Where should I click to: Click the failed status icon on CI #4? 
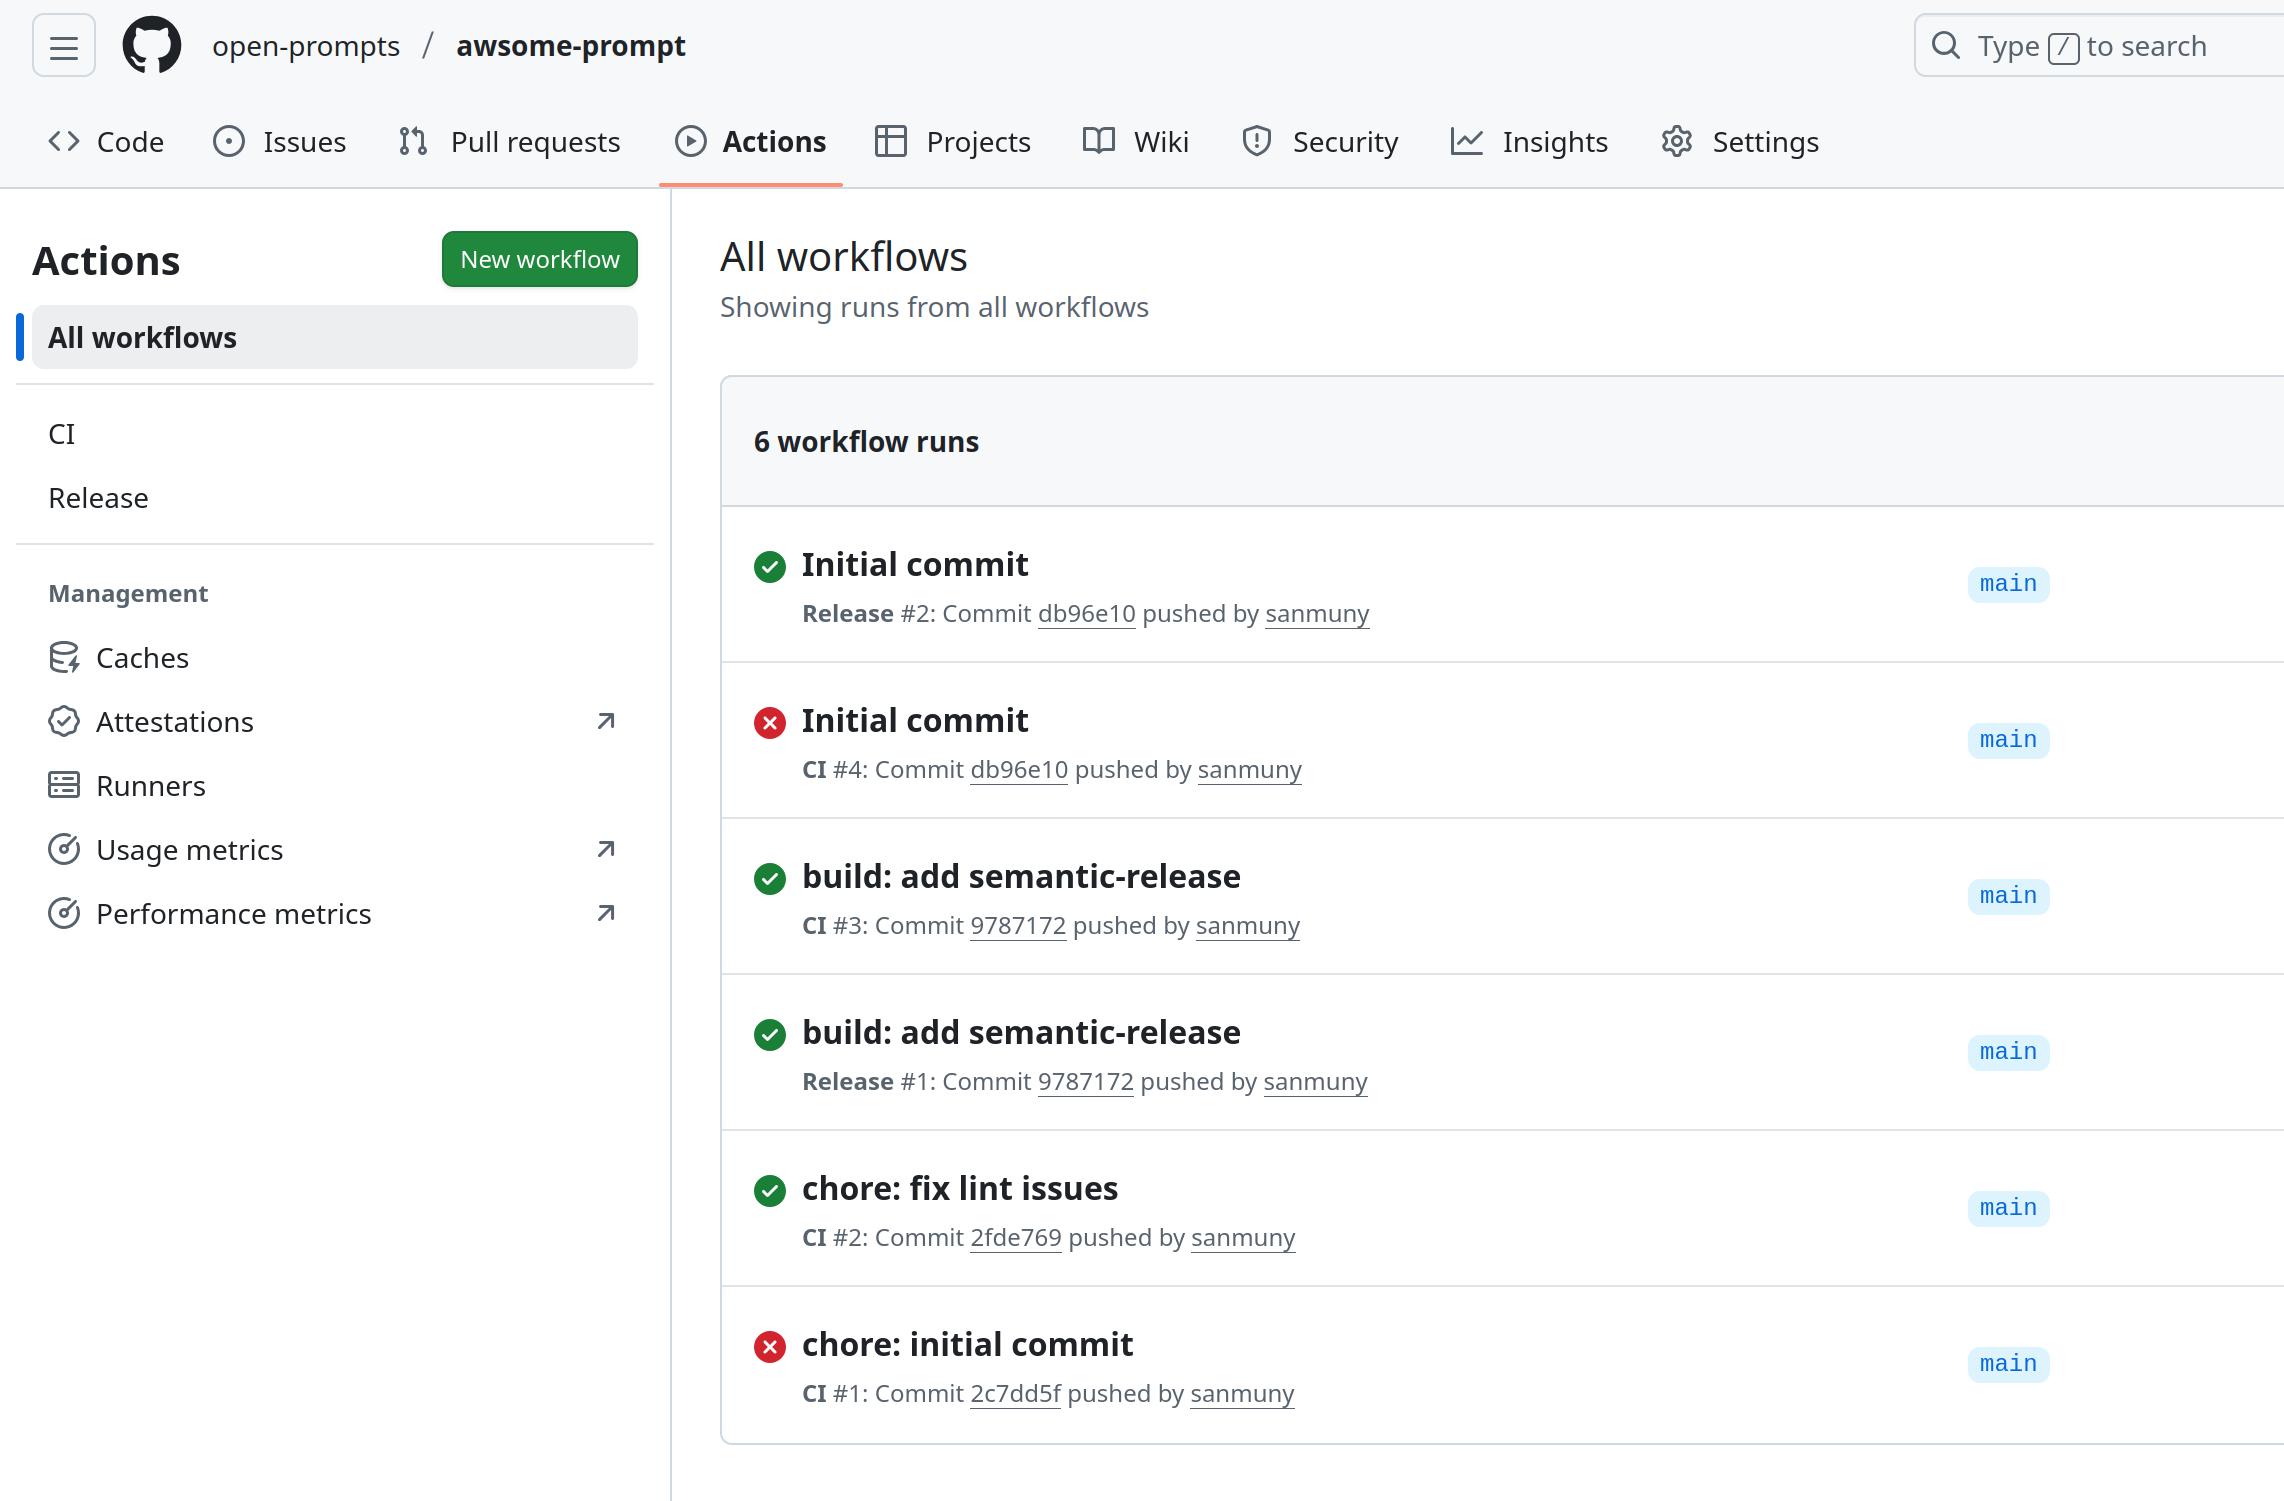(x=769, y=723)
